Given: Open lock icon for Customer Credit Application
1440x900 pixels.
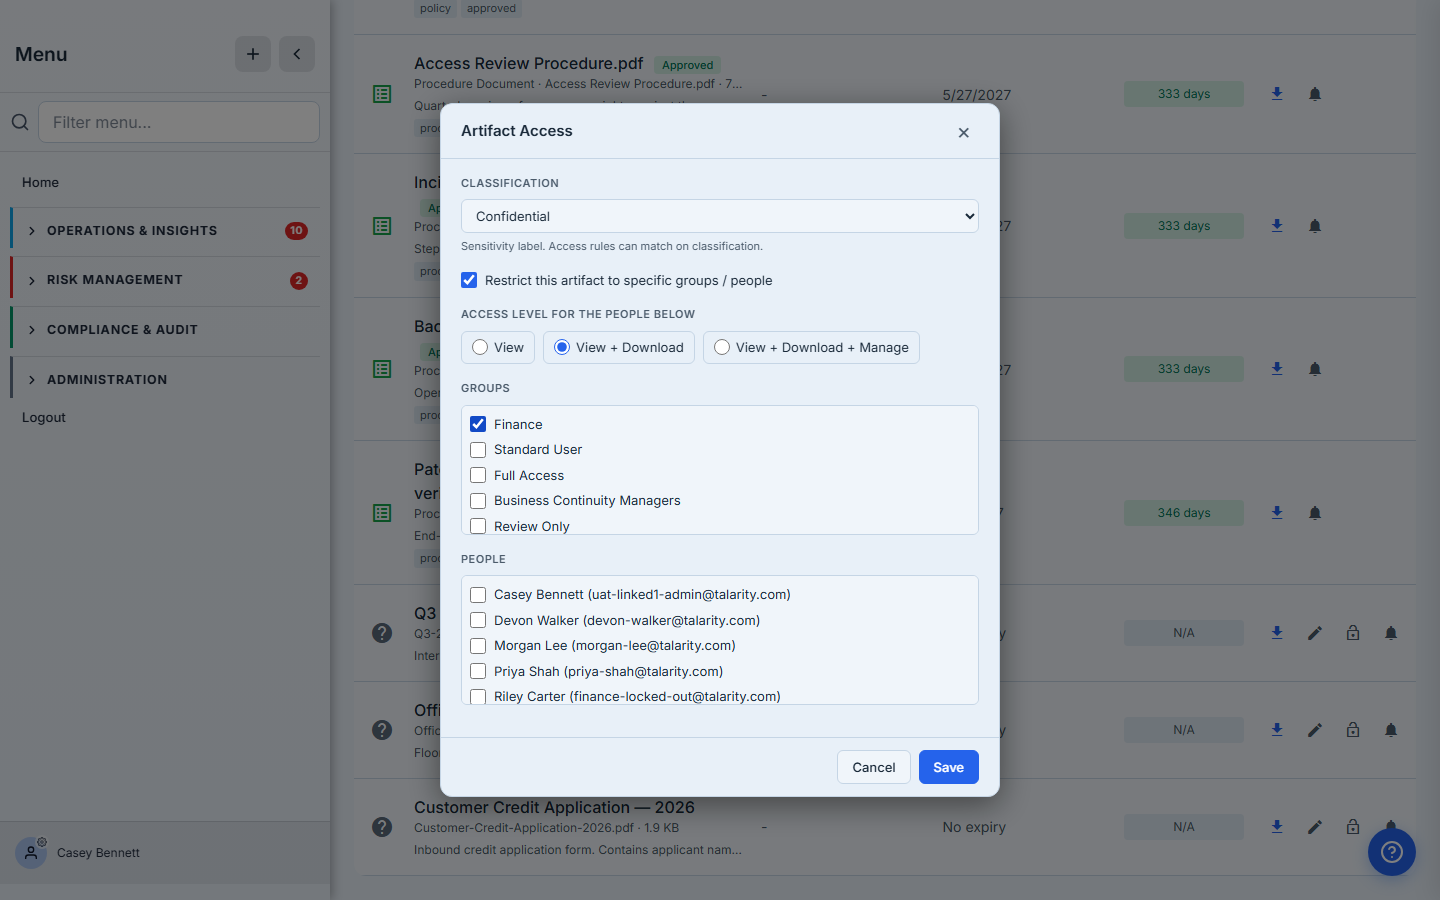Looking at the screenshot, I should click(1353, 827).
